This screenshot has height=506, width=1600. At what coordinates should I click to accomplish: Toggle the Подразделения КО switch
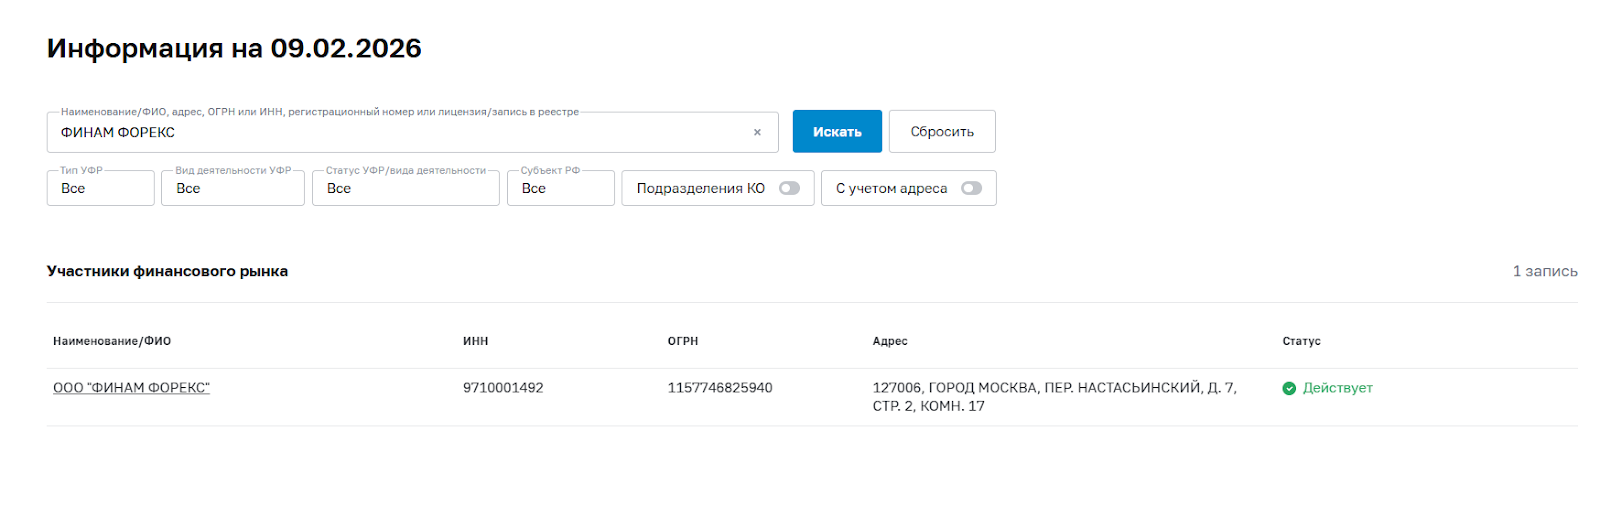(x=789, y=188)
